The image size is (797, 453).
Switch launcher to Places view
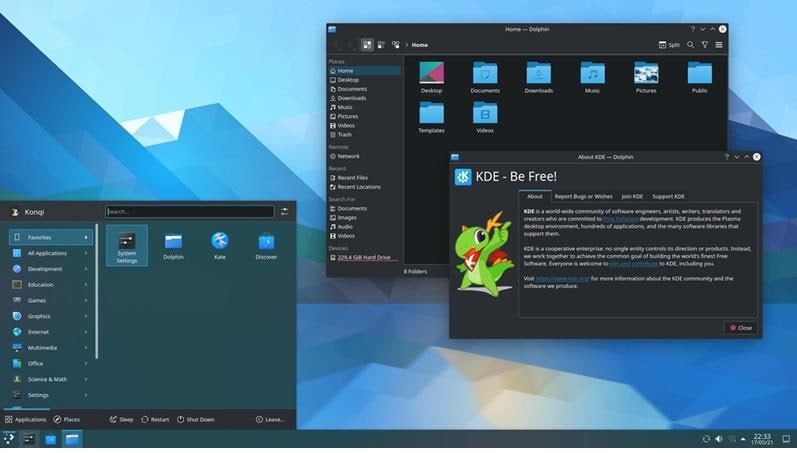(67, 419)
